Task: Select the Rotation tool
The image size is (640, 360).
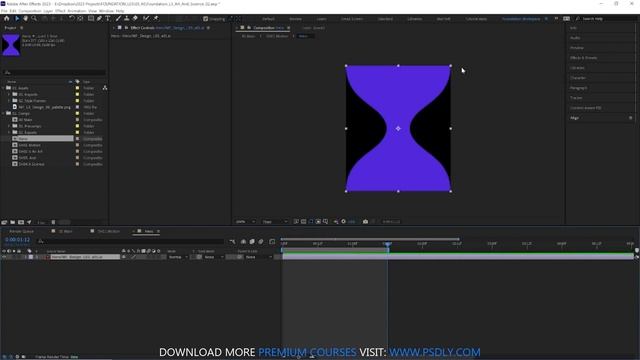Action: (x=71, y=18)
